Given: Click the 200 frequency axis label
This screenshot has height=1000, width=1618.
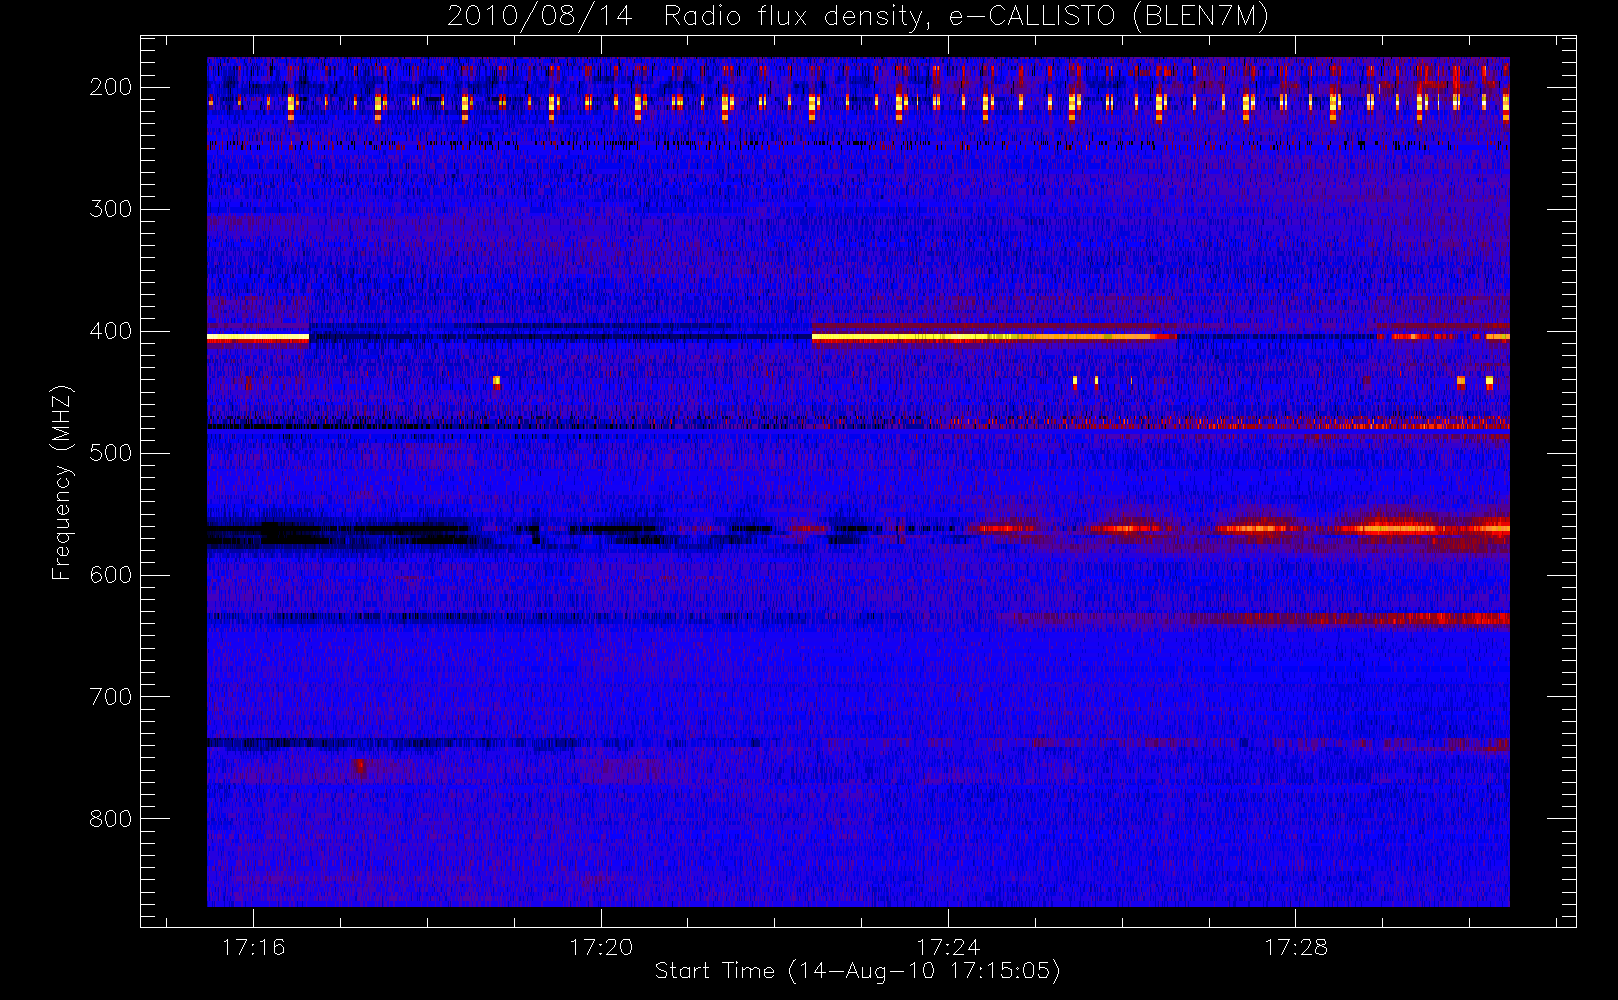Looking at the screenshot, I should pos(110,87).
